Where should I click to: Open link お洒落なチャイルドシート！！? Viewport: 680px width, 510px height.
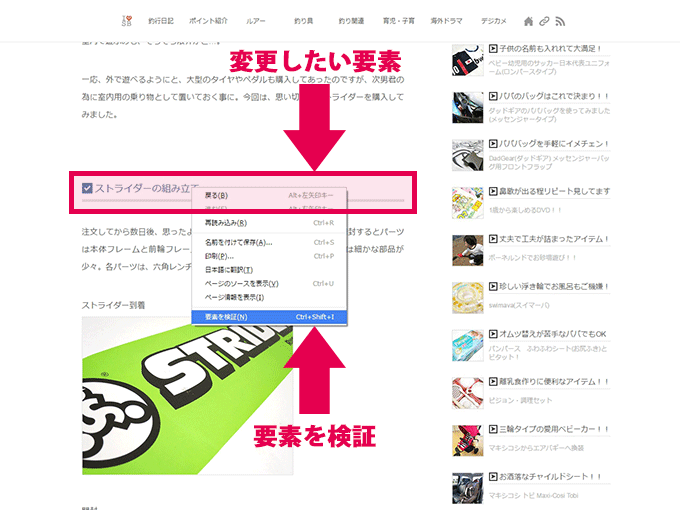(550, 477)
